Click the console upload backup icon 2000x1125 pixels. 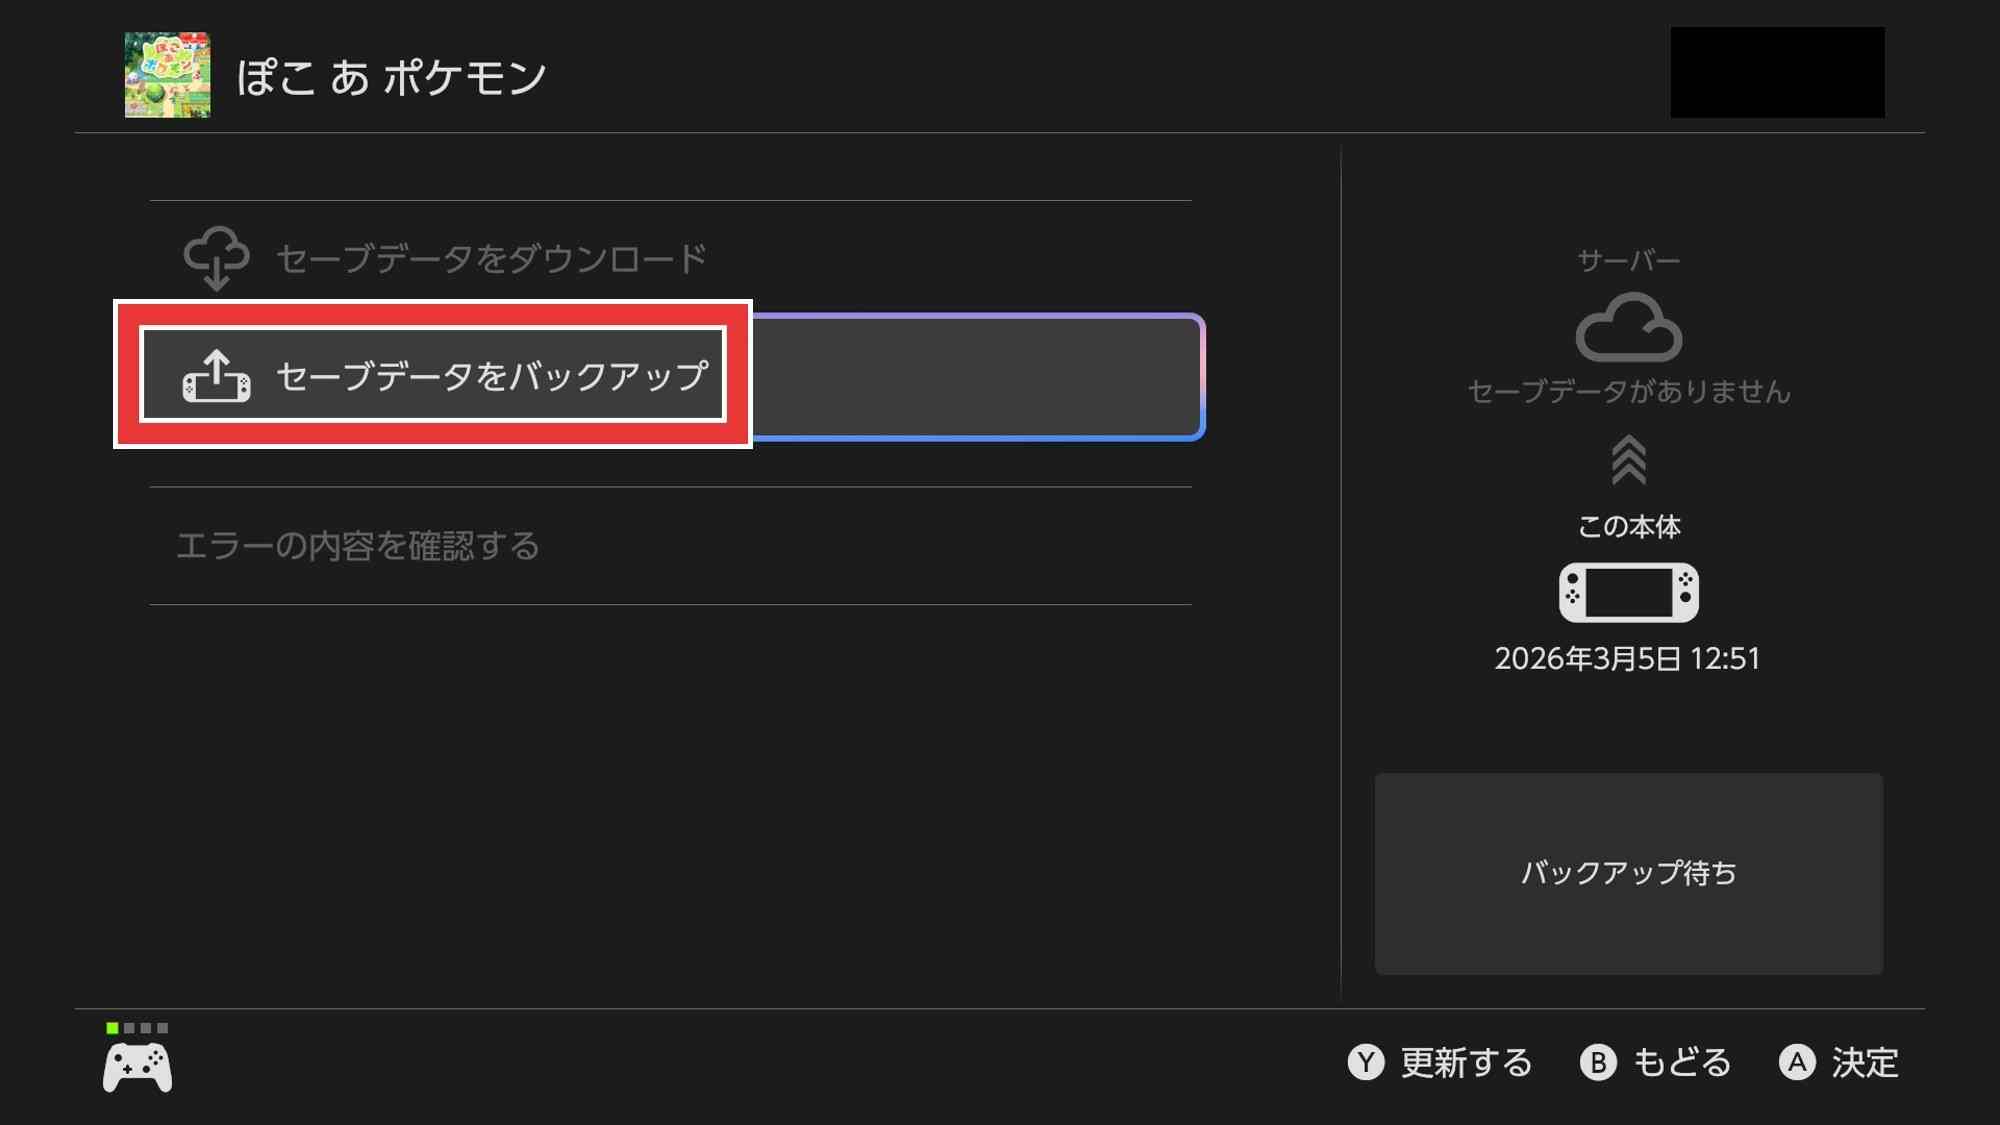pos(216,376)
